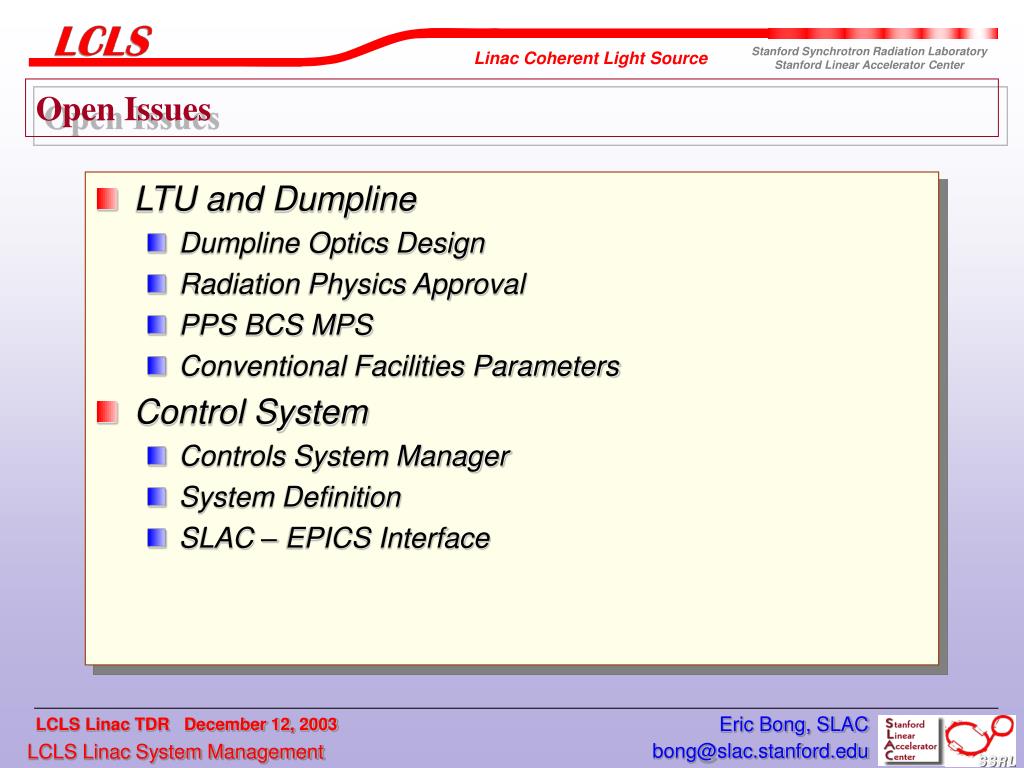Click blue bullet beside Conventional Facilities Parameters
This screenshot has width=1024, height=768.
click(157, 366)
